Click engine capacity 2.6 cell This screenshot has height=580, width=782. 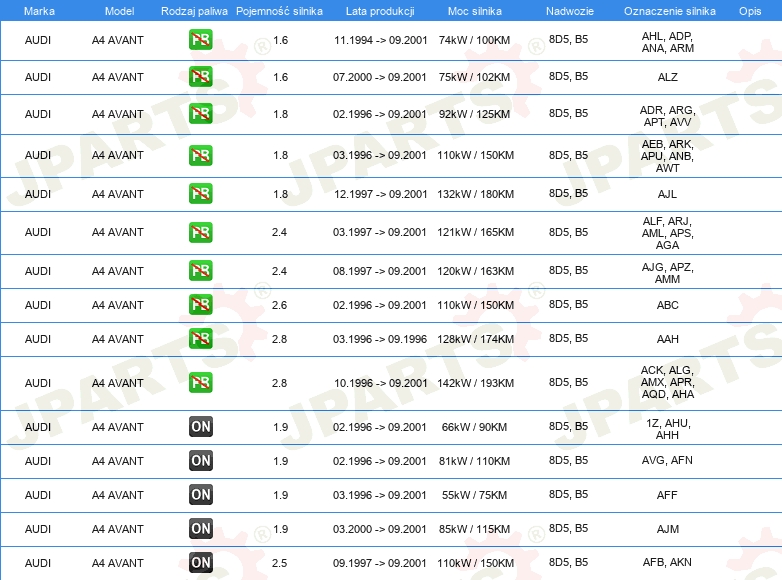coord(279,305)
